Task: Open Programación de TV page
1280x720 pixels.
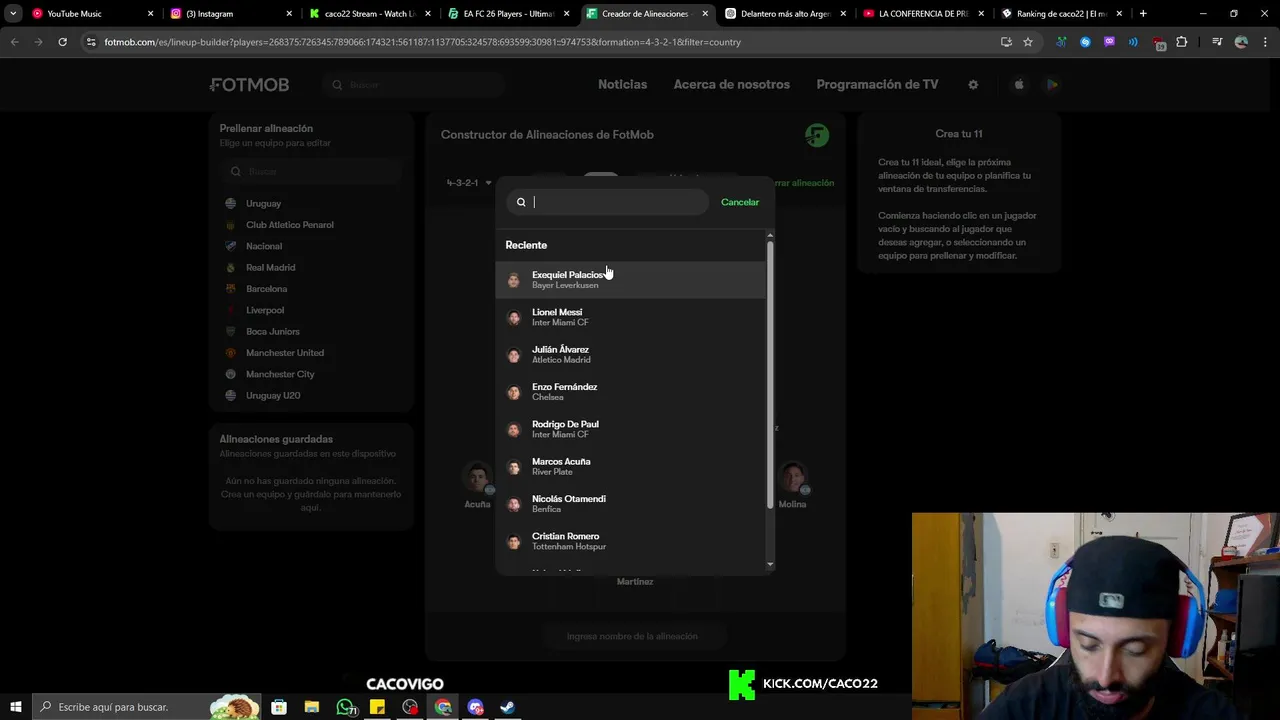Action: point(877,85)
